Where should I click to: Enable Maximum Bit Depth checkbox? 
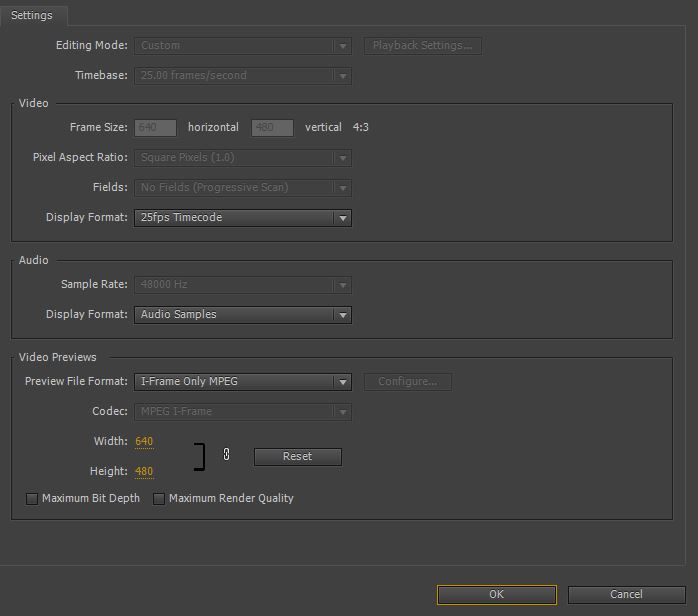click(x=32, y=498)
